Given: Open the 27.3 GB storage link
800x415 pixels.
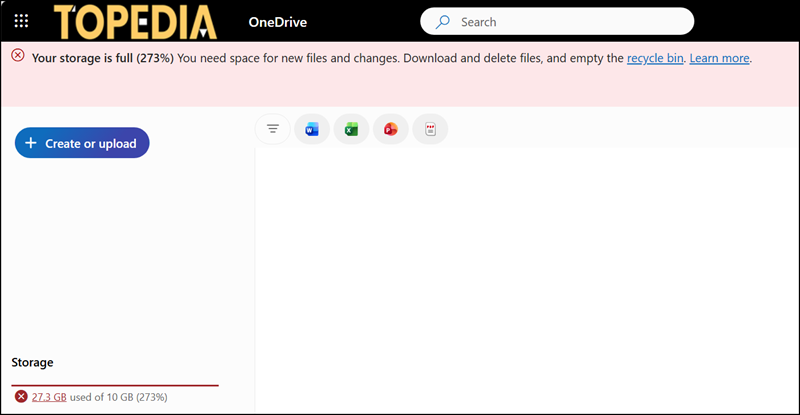Looking at the screenshot, I should (49, 397).
